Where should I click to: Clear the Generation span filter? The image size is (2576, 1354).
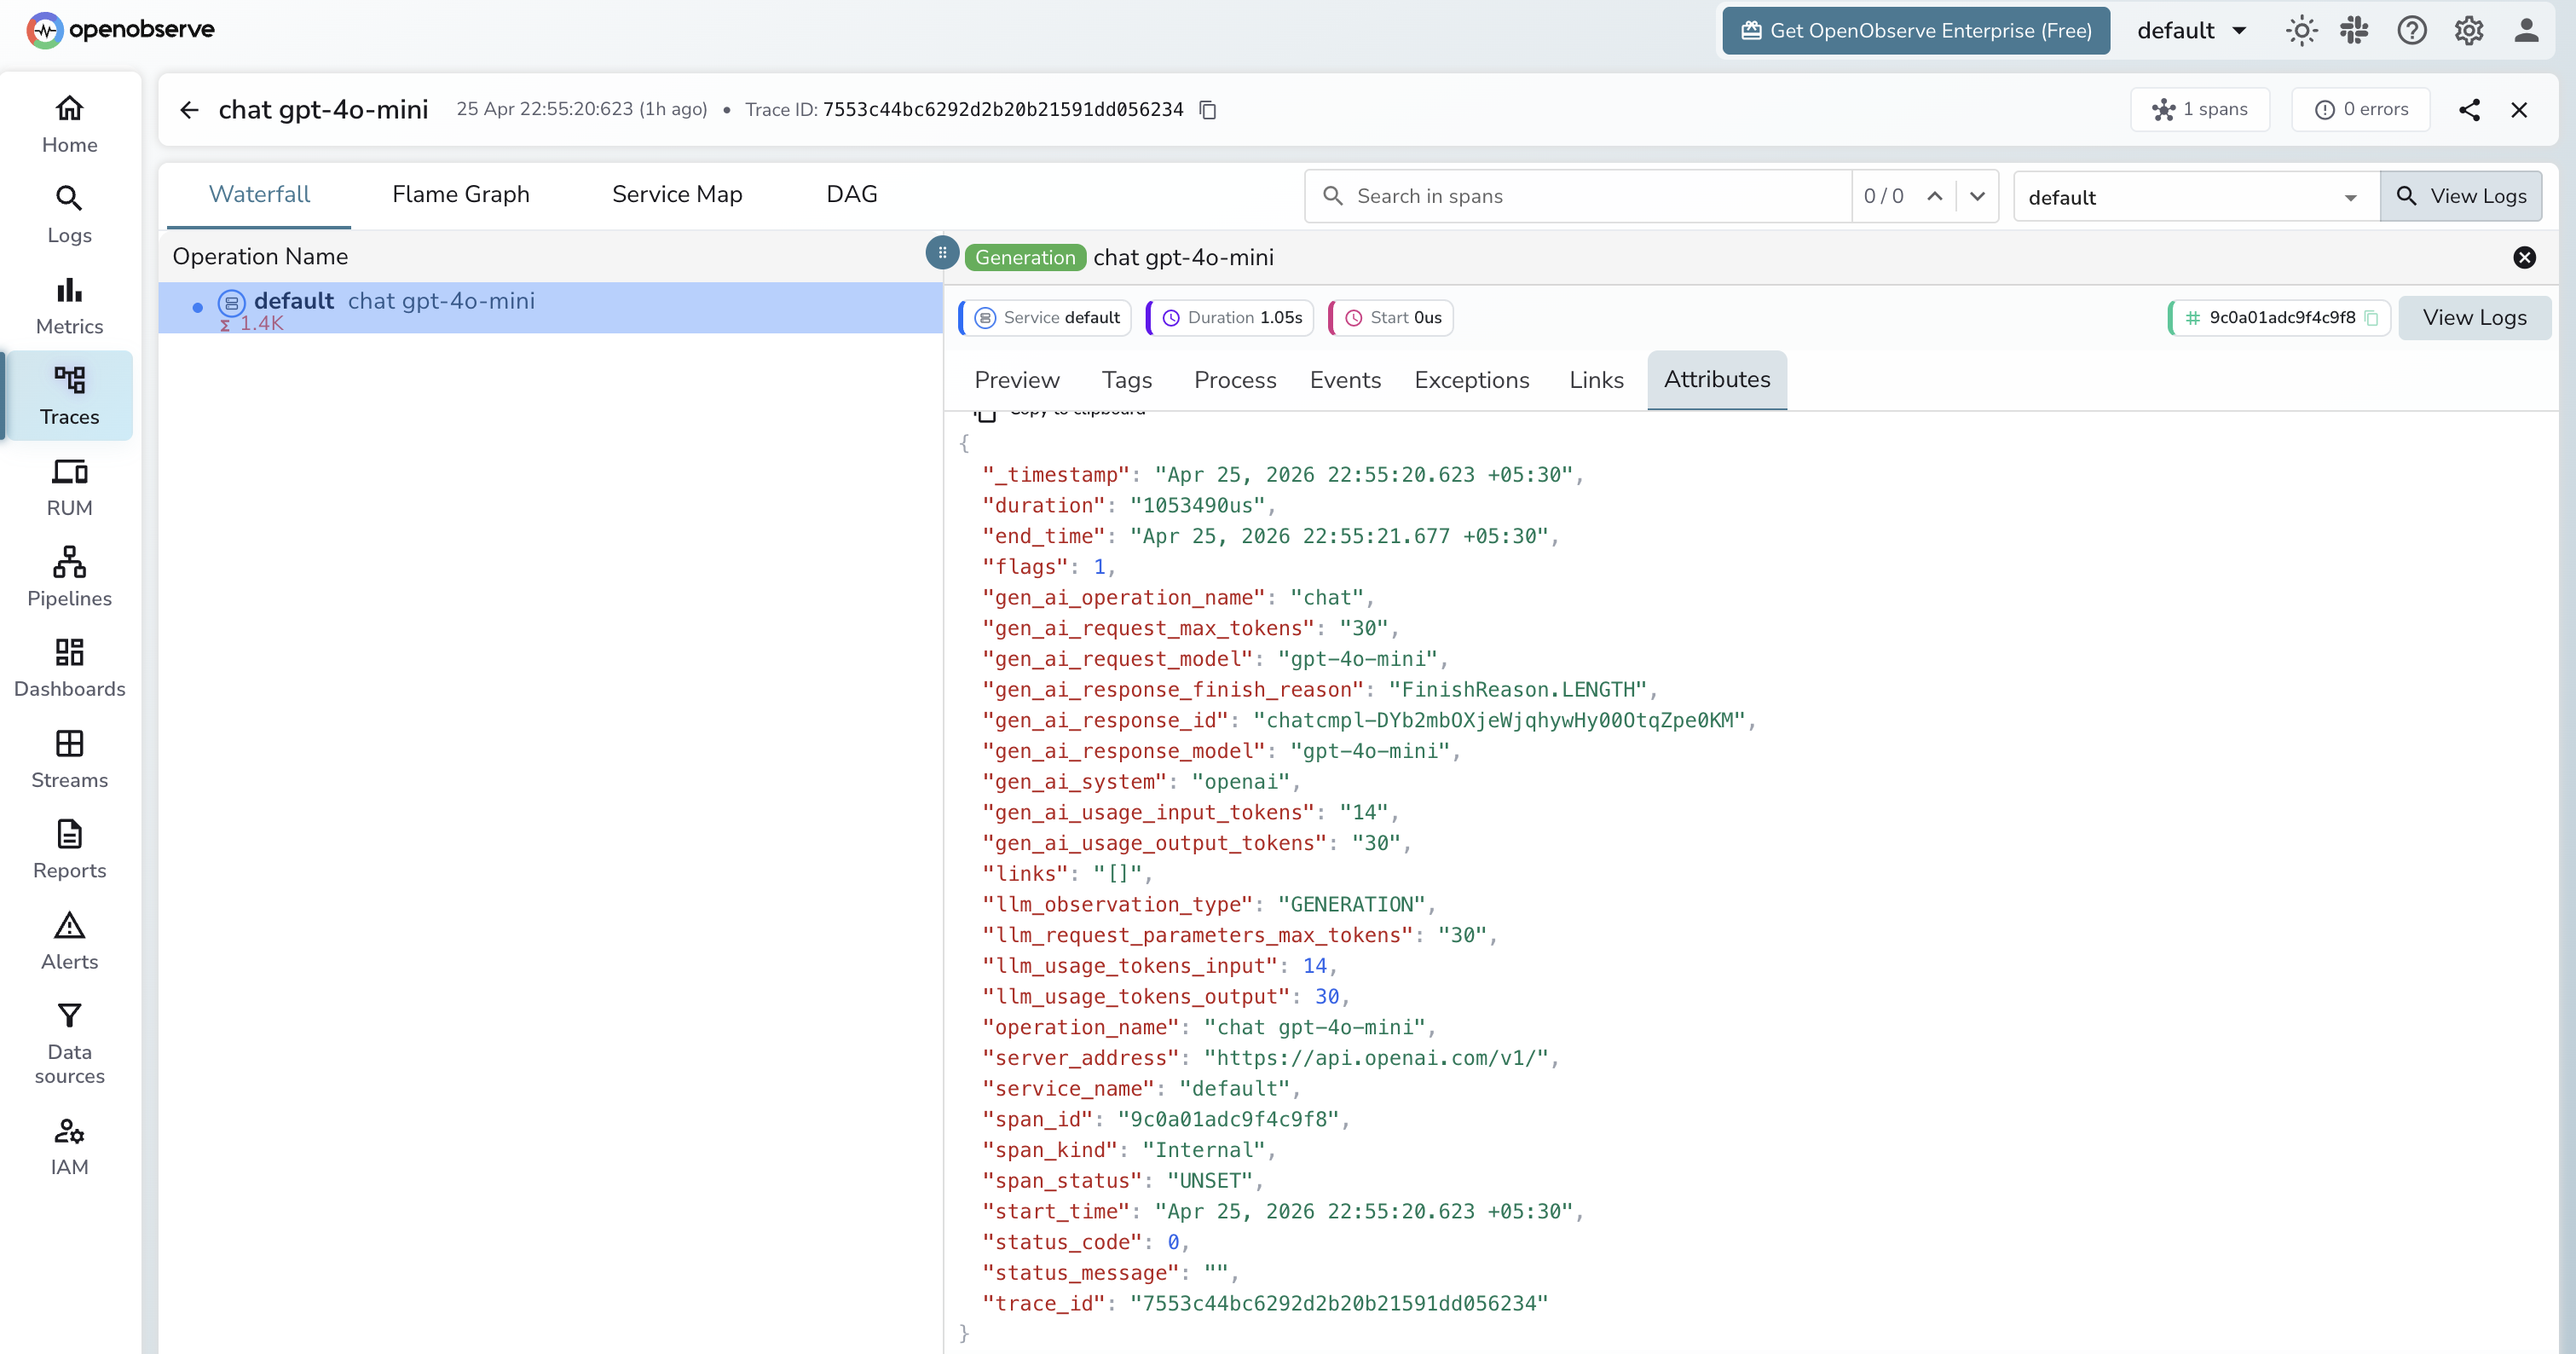[2525, 257]
